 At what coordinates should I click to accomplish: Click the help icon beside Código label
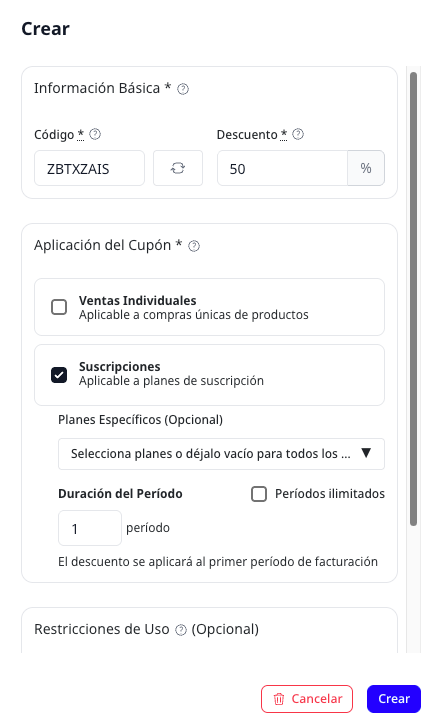[x=95, y=134]
